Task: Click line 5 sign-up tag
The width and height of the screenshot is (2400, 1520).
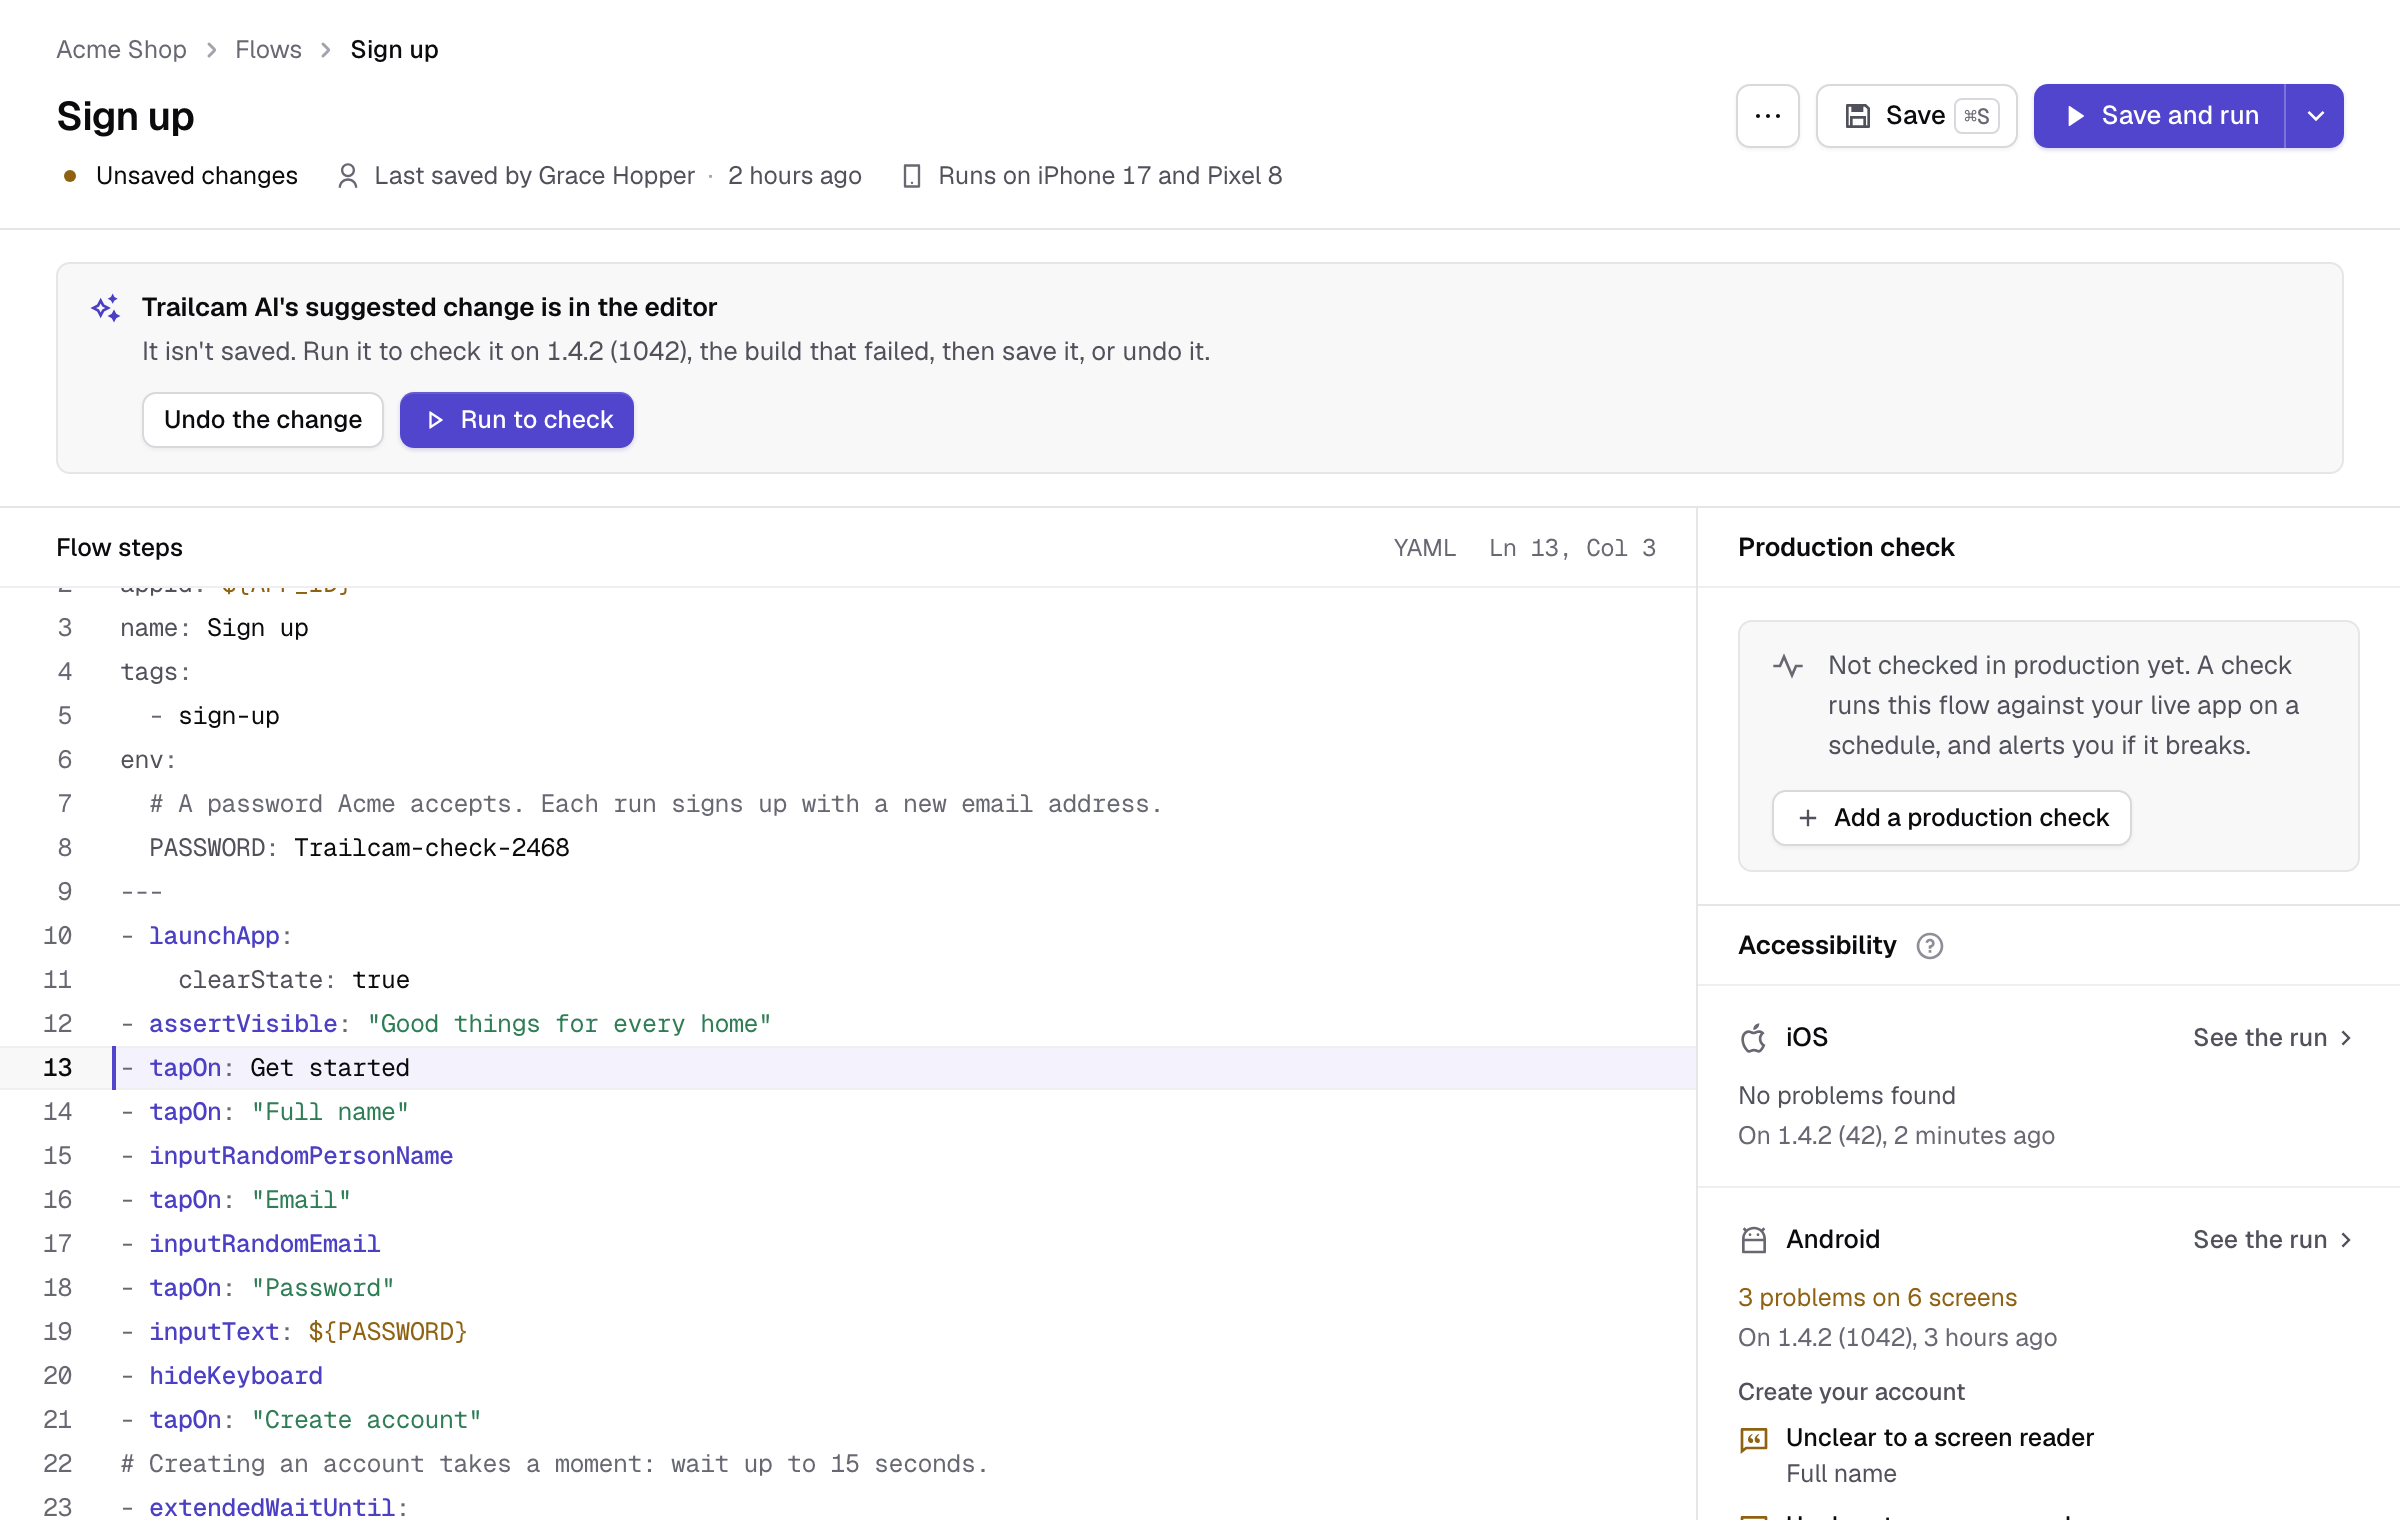Action: tap(228, 716)
